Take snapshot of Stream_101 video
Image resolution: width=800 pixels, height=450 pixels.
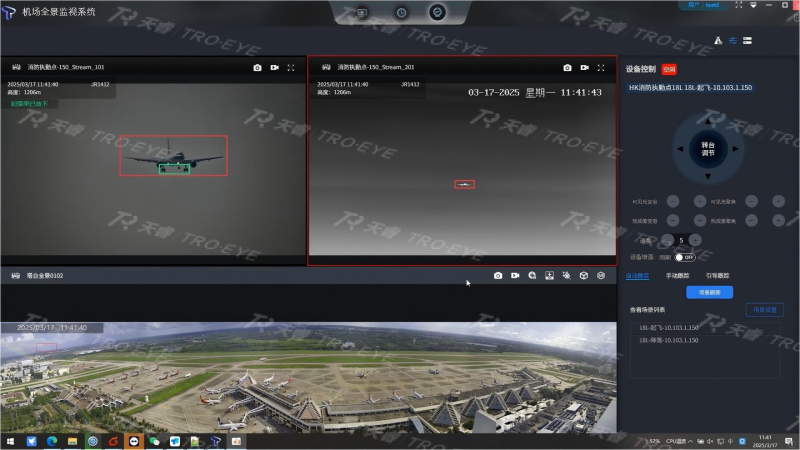point(257,67)
